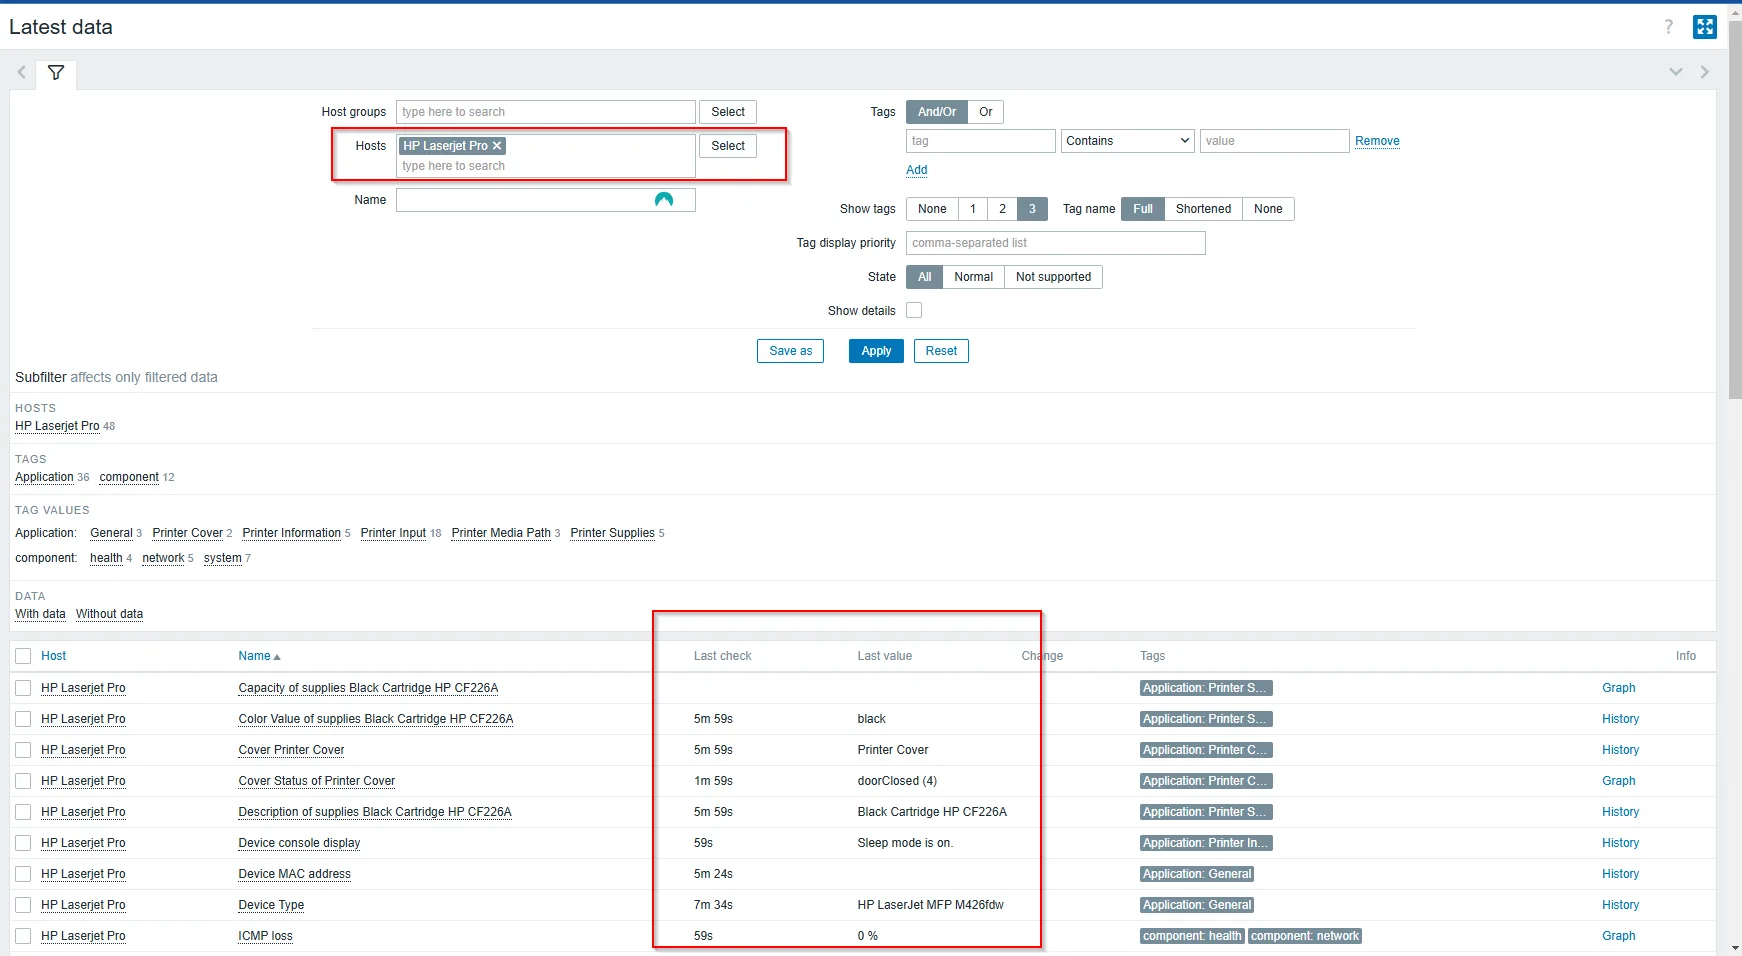Screen dimensions: 1742x956
Task: Click the Reset filter button
Action: [941, 351]
